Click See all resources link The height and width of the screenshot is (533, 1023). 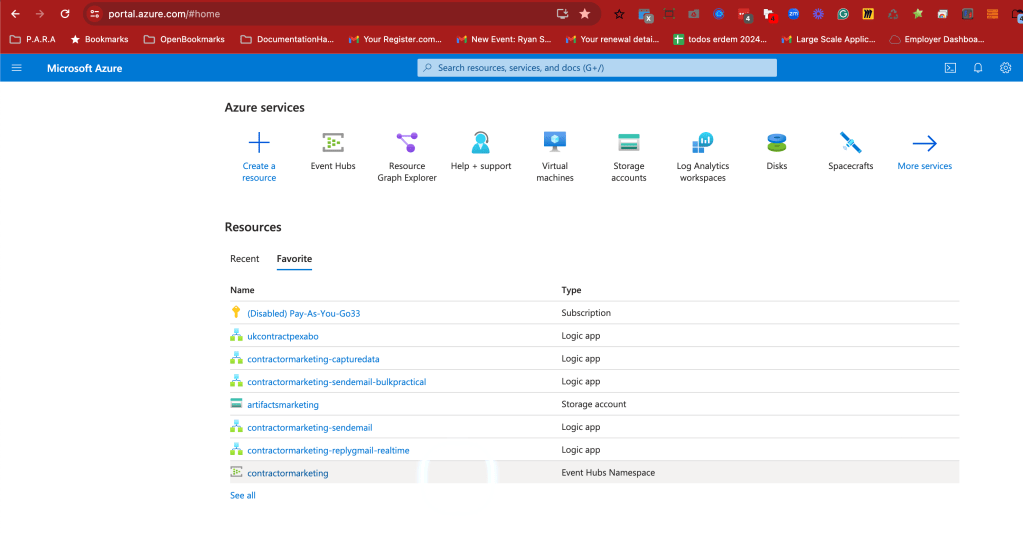(243, 495)
